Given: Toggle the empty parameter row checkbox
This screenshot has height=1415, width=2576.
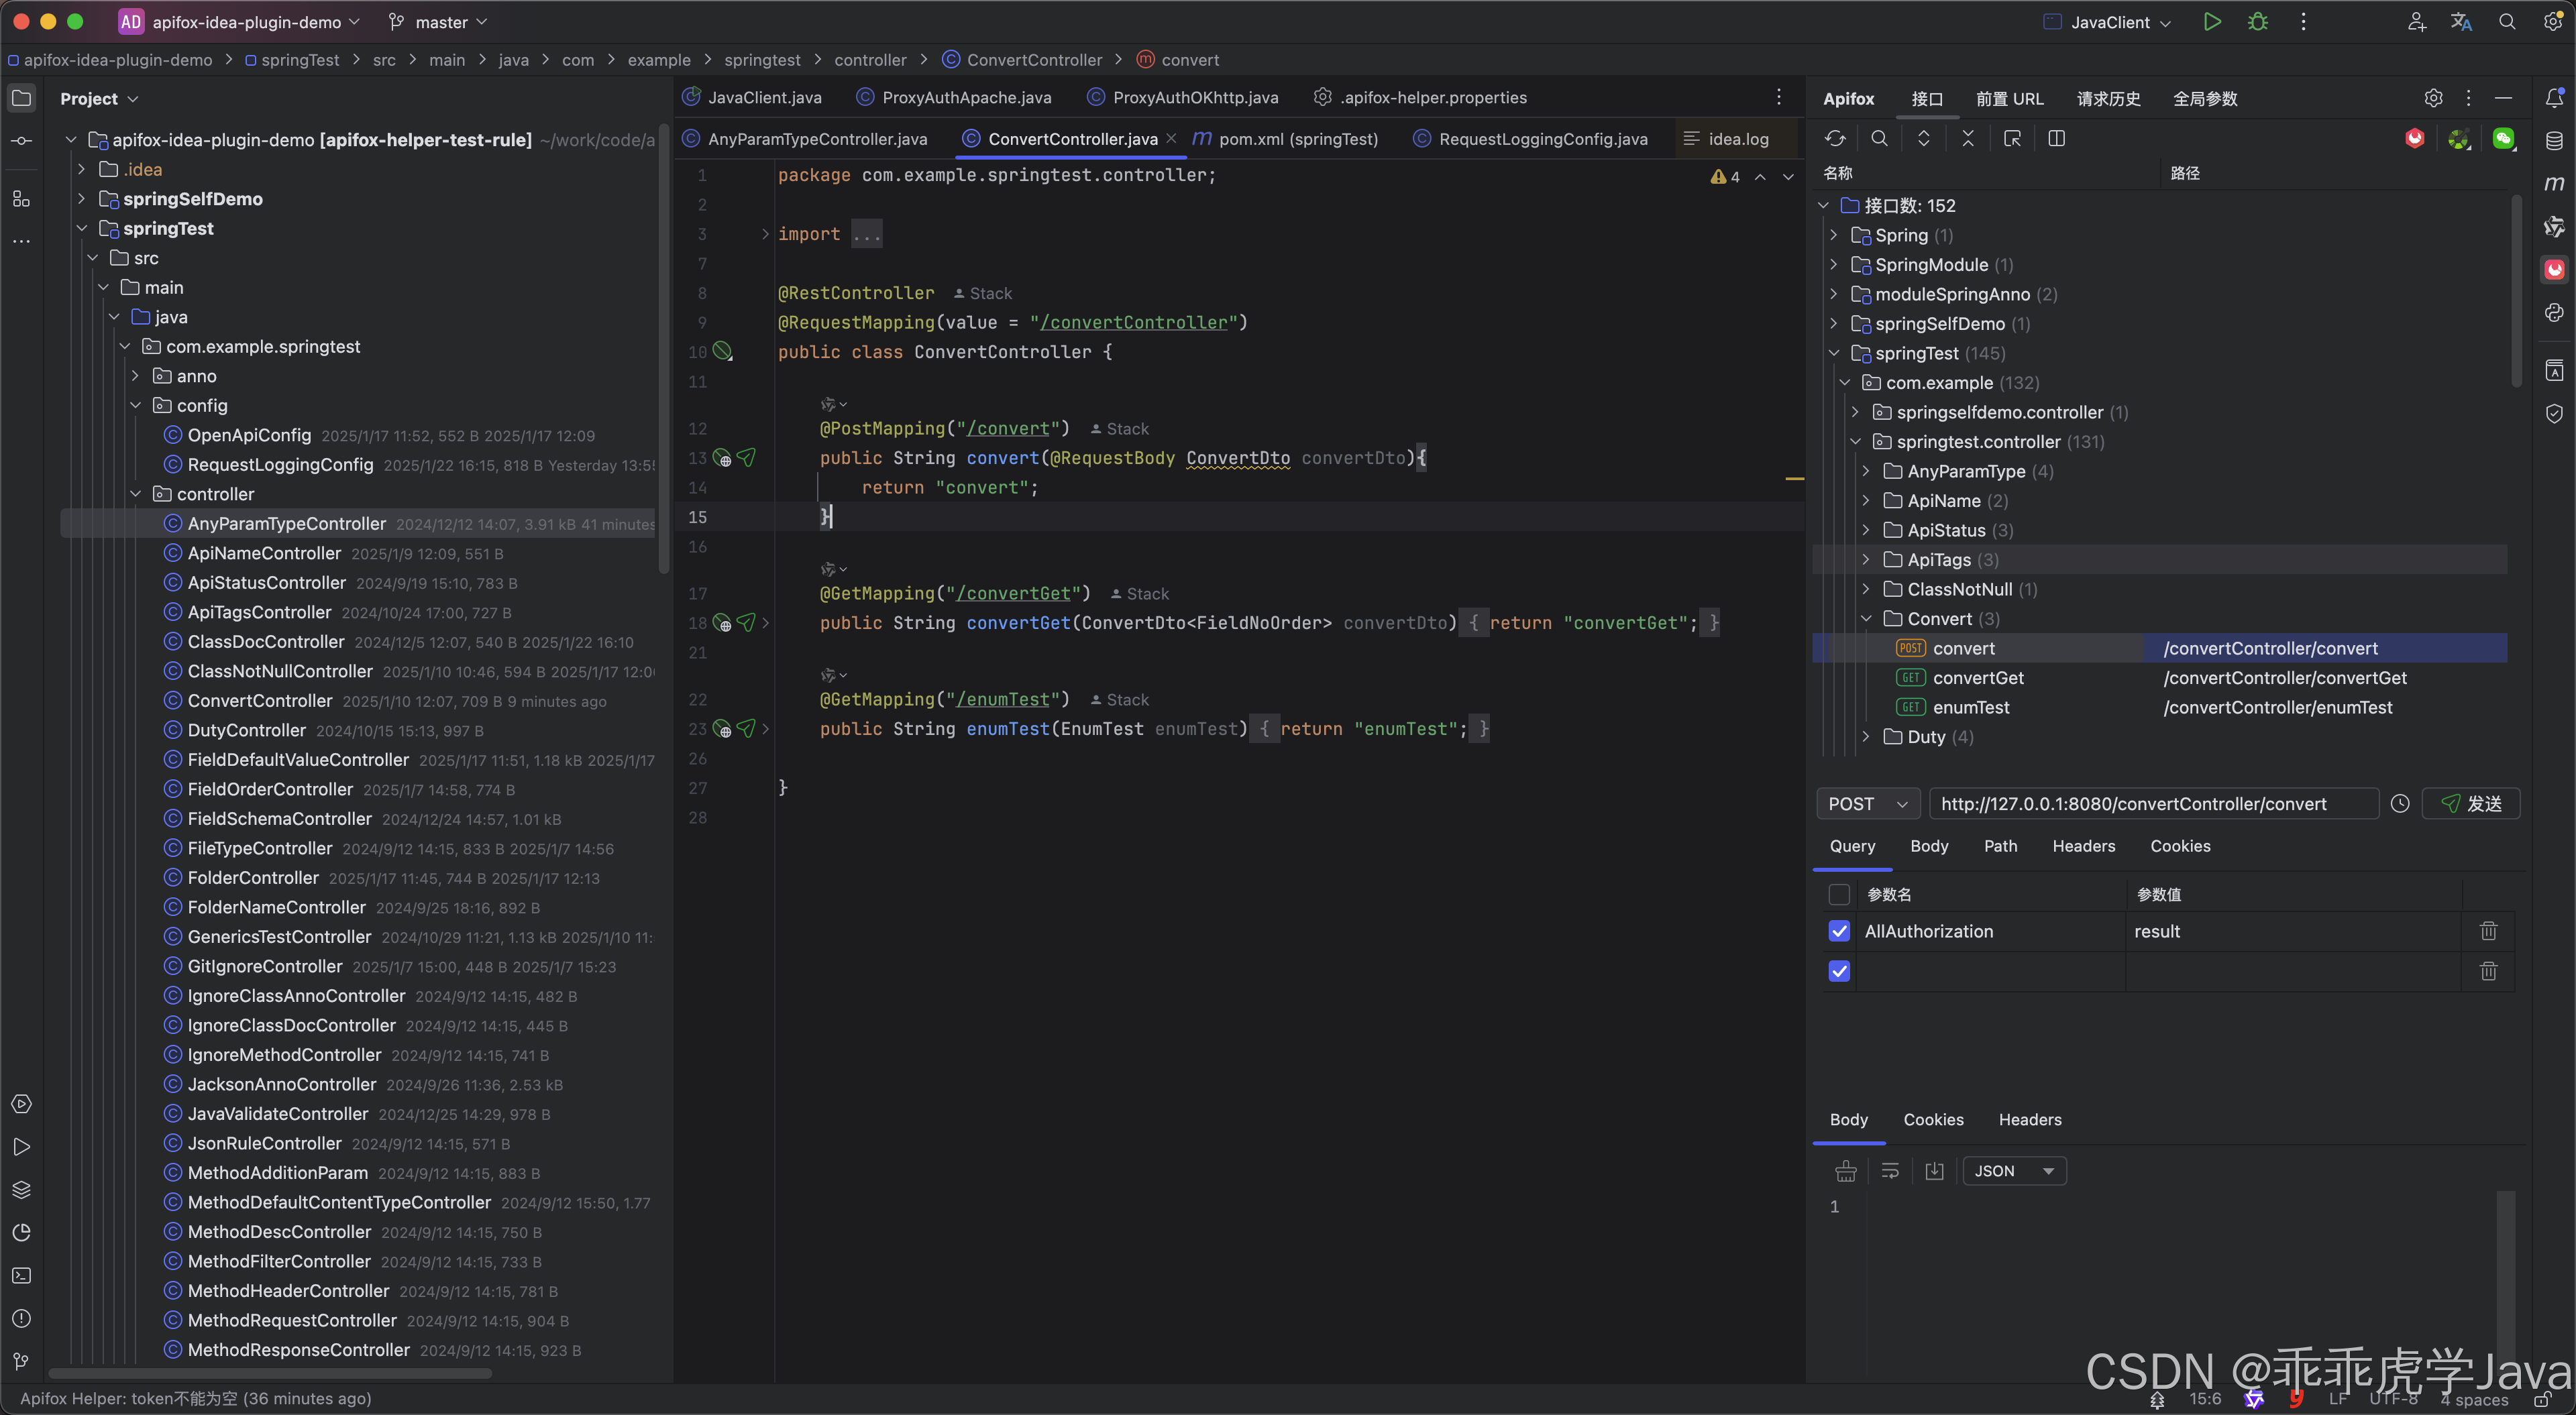Looking at the screenshot, I should click(1839, 971).
